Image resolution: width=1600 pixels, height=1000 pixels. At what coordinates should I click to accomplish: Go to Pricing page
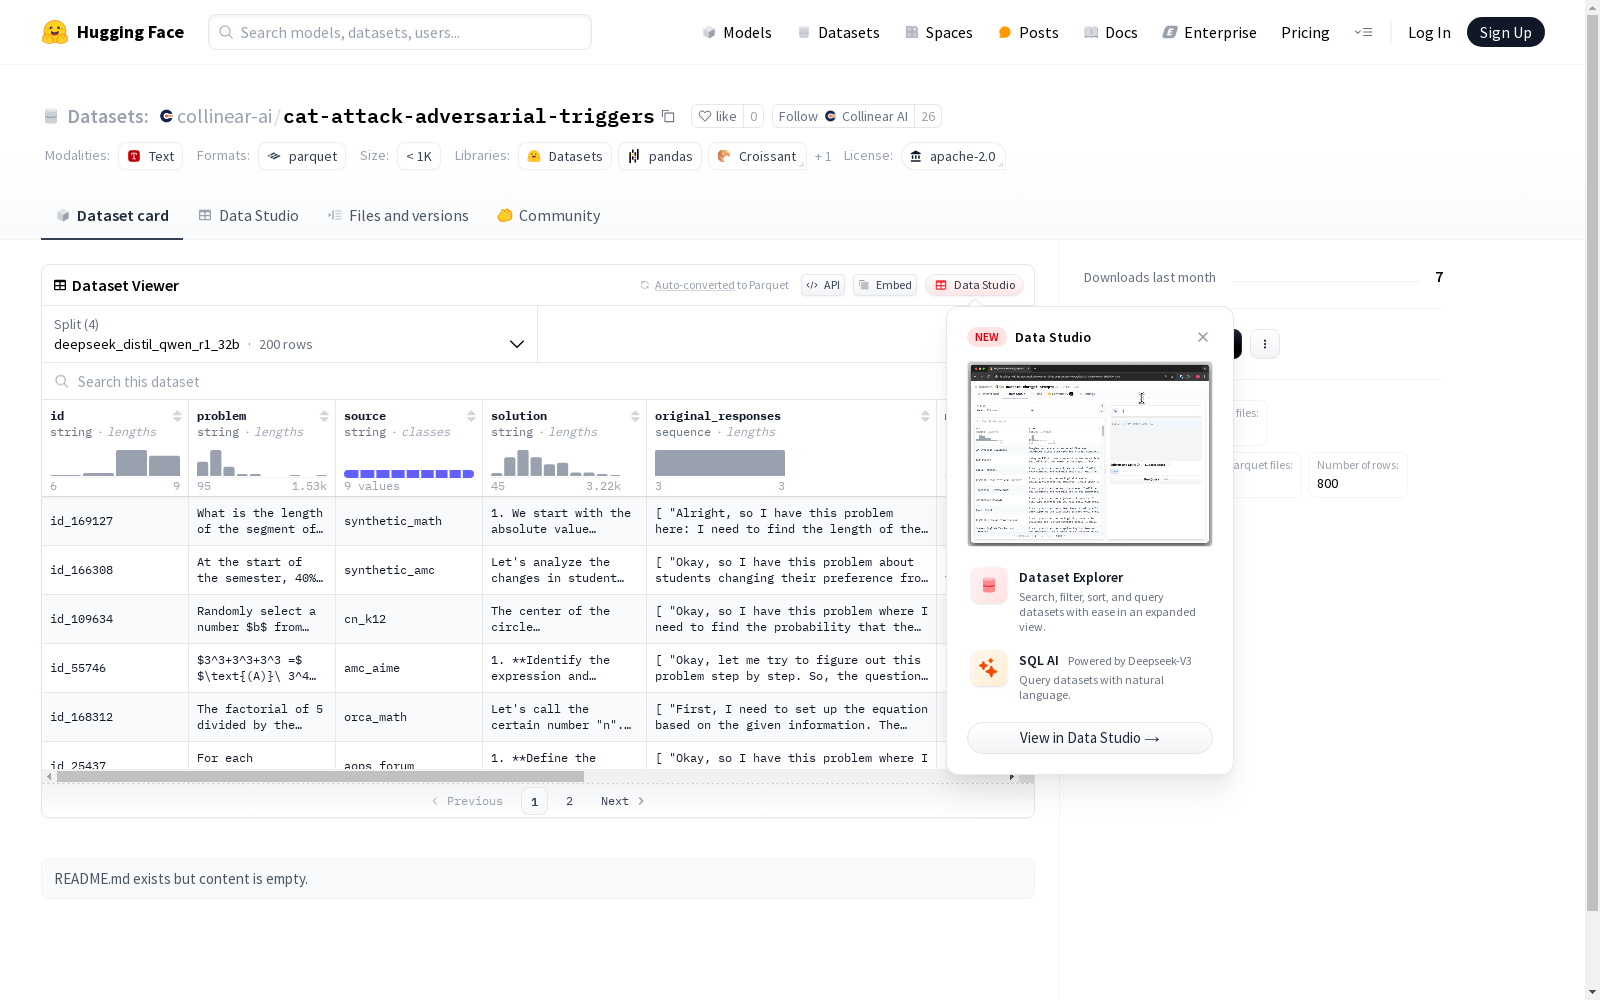[x=1305, y=32]
